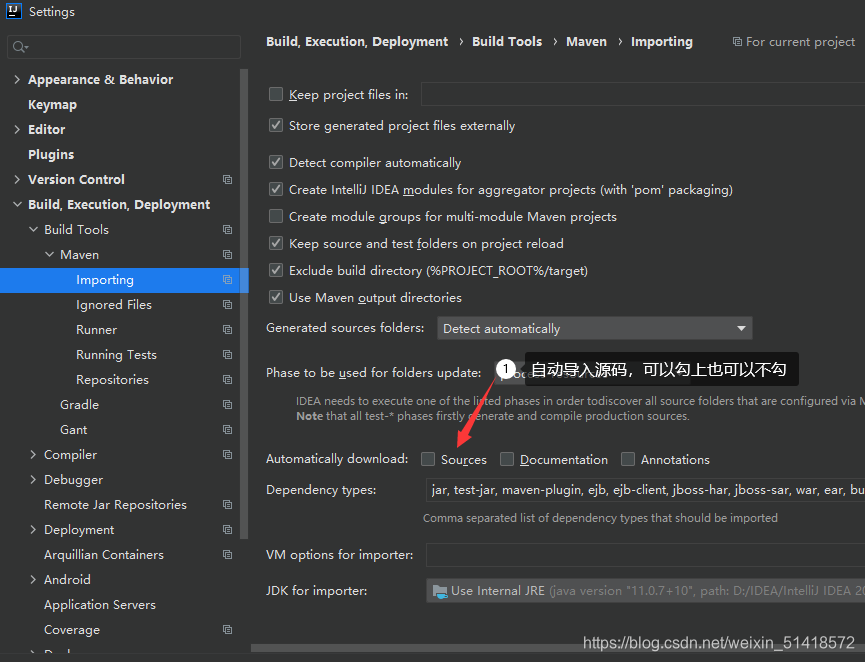865x662 pixels.
Task: Click the settings tree vertical scrollbar
Action: click(x=244, y=303)
